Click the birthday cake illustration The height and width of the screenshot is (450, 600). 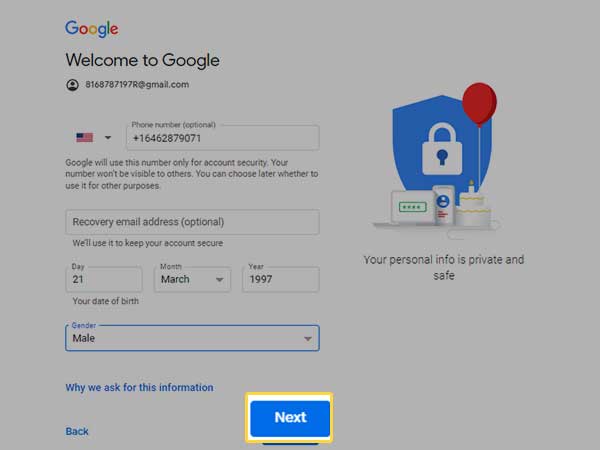(473, 207)
